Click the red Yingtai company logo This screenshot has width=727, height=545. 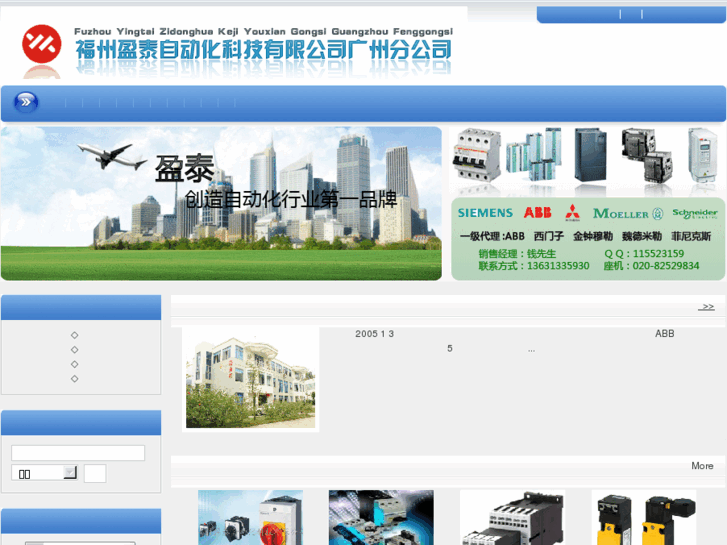[x=42, y=44]
